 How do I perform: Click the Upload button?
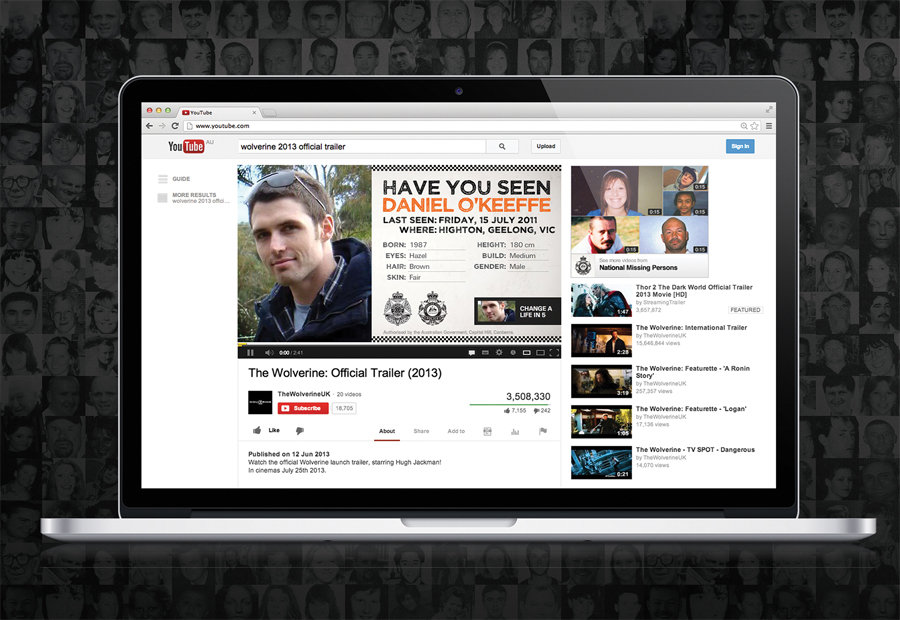546,146
